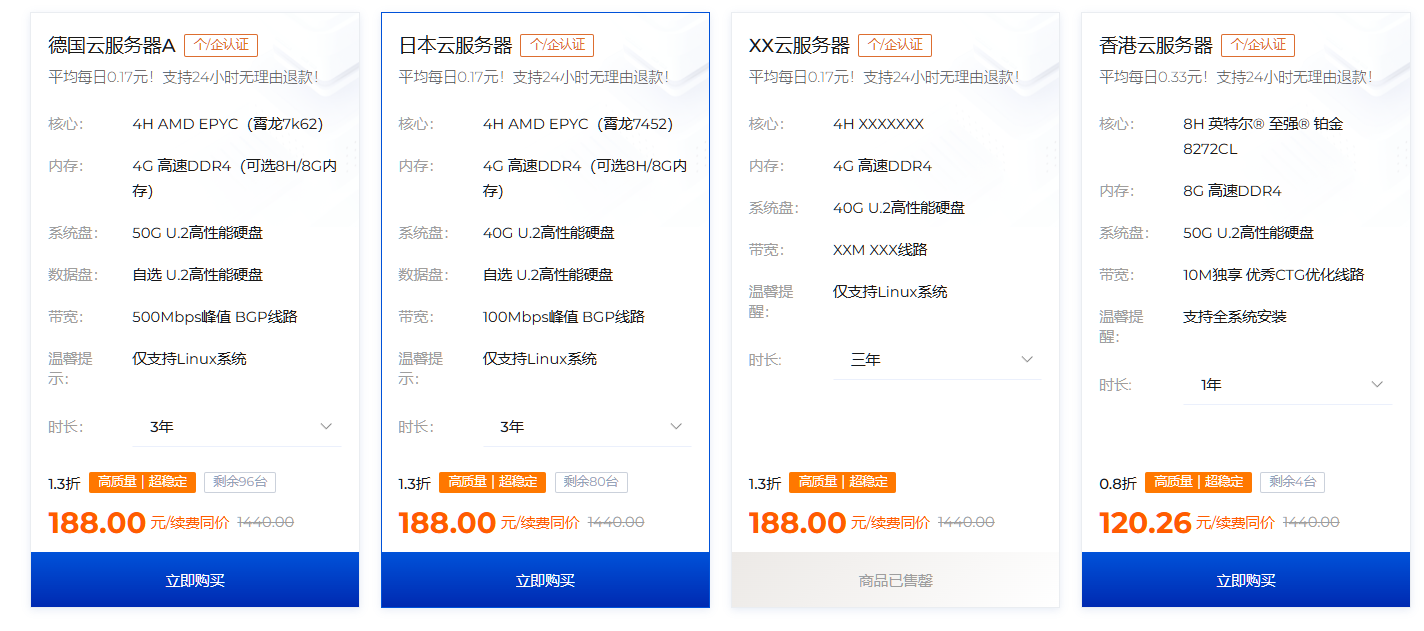This screenshot has width=1424, height=631.
Task: Click the 日本云服务器 个/企认证 badge
Action: click(x=557, y=45)
